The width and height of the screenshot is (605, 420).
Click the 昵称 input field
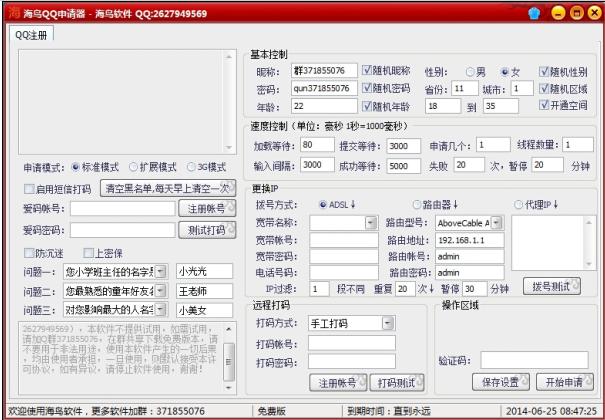click(x=324, y=71)
